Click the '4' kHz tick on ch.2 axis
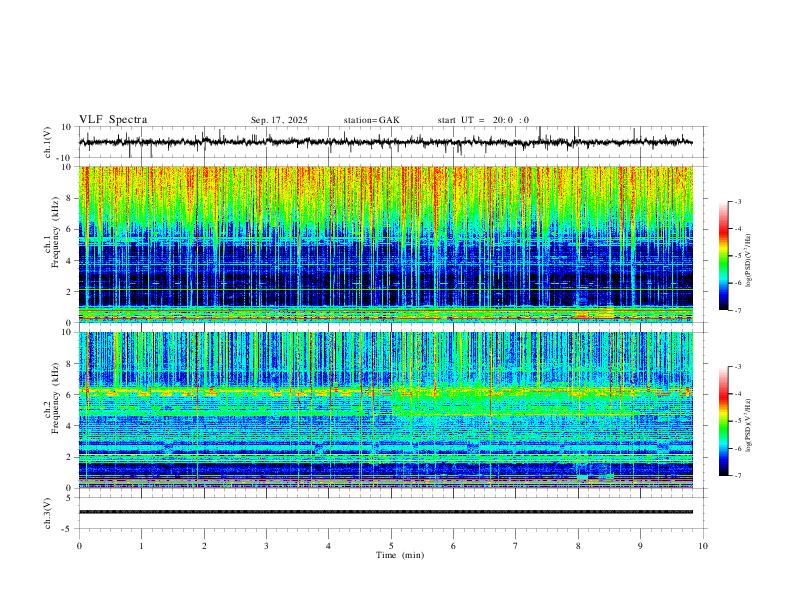Viewport: 792px width, 612px height. coord(69,426)
